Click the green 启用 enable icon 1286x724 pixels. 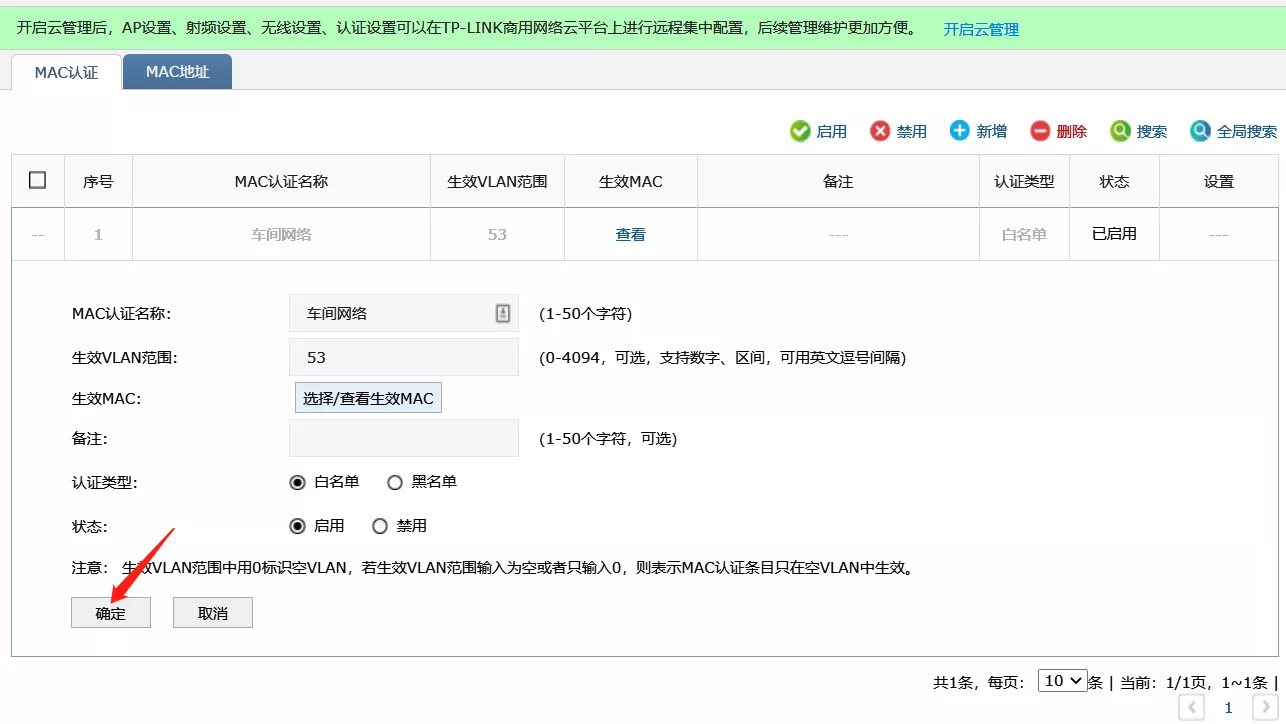[800, 131]
